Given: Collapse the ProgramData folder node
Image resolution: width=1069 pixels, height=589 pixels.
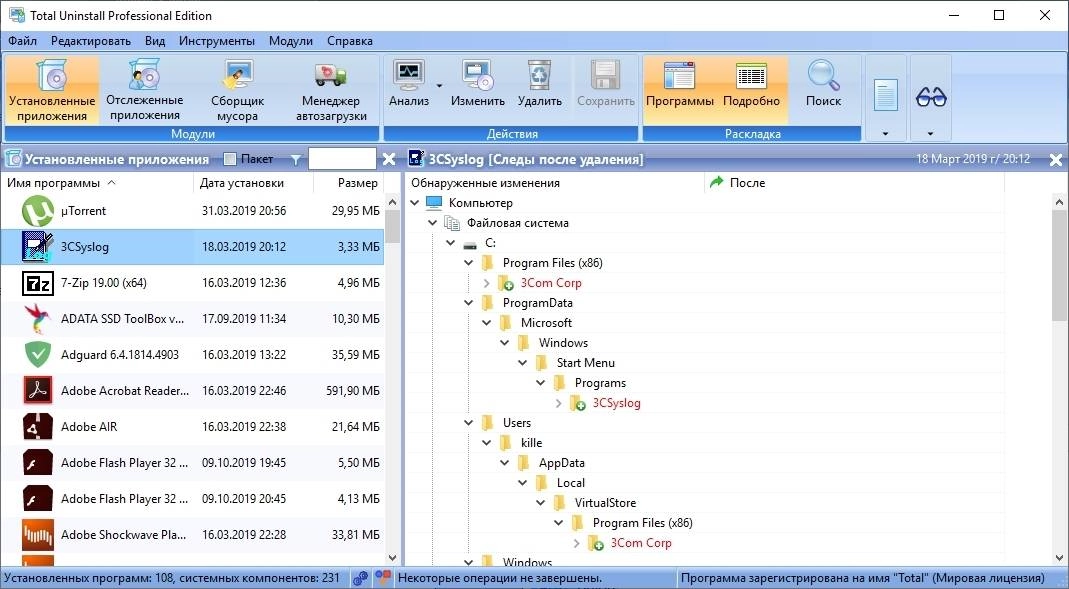Looking at the screenshot, I should coord(468,303).
